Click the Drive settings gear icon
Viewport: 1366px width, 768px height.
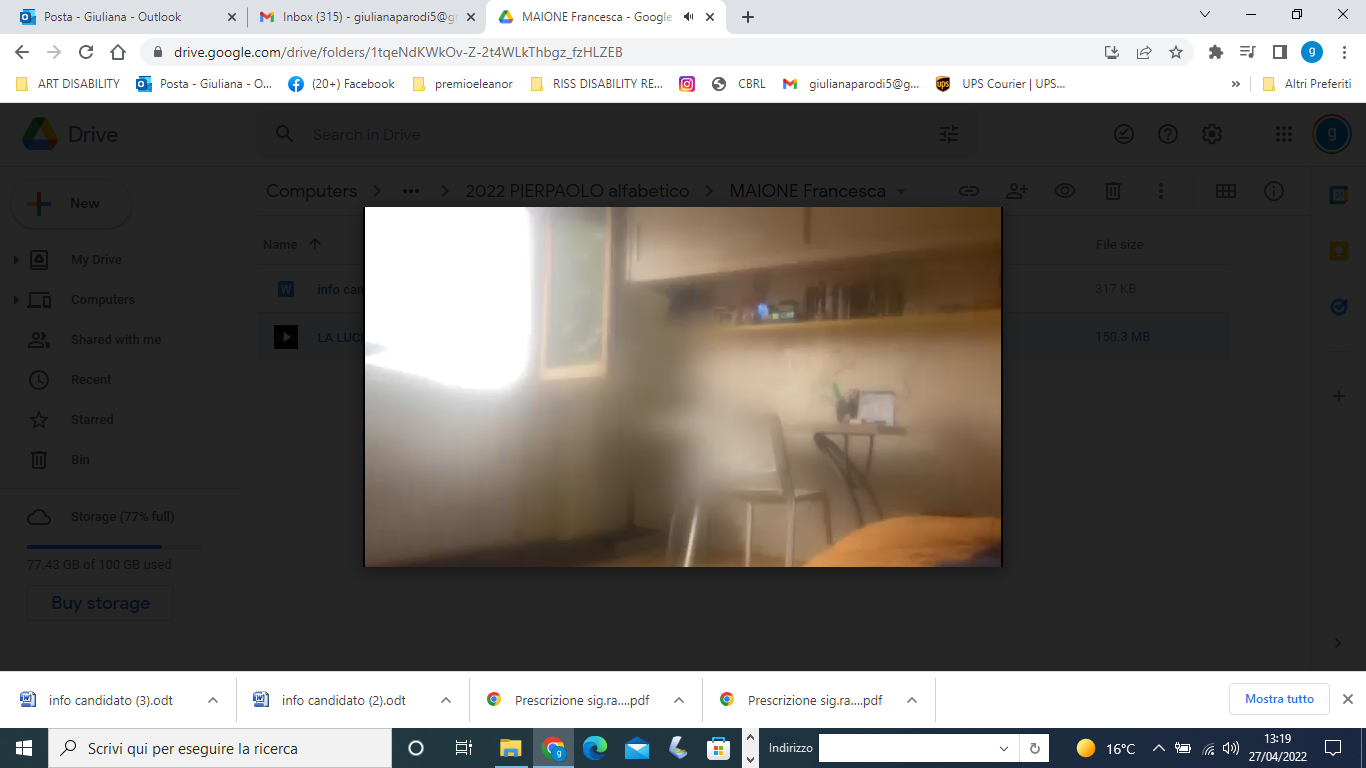tap(1212, 134)
